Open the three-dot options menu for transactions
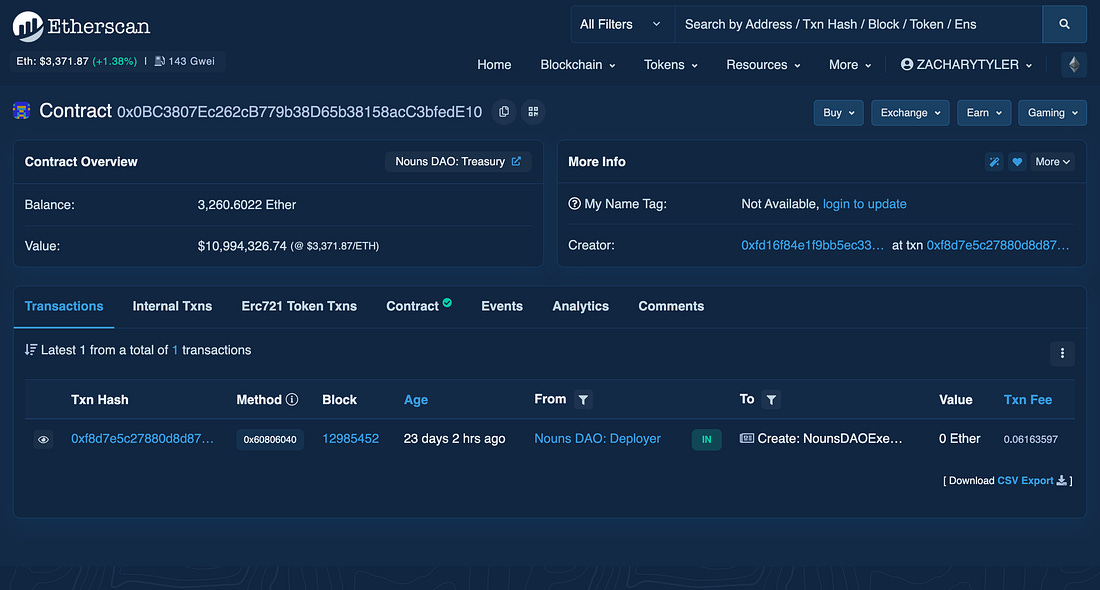 tap(1062, 352)
